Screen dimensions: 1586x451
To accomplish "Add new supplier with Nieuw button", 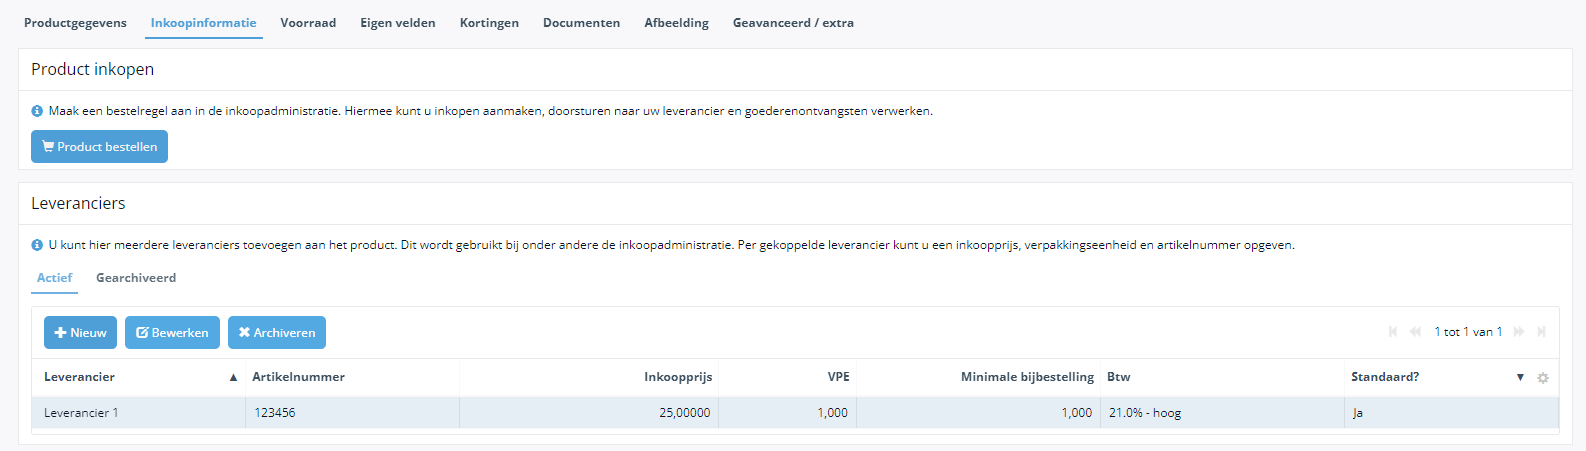I will click(x=80, y=333).
